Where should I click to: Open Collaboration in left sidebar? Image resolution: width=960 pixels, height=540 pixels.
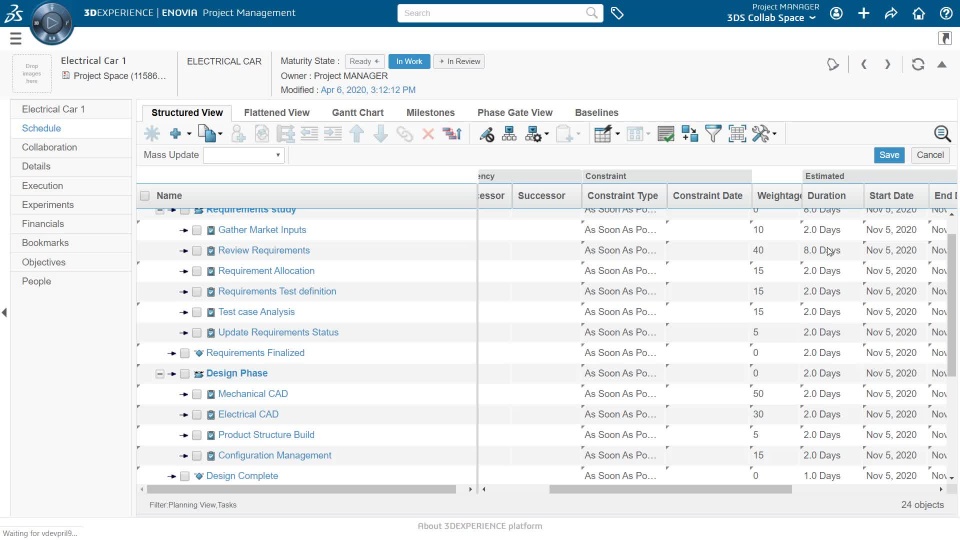point(50,148)
